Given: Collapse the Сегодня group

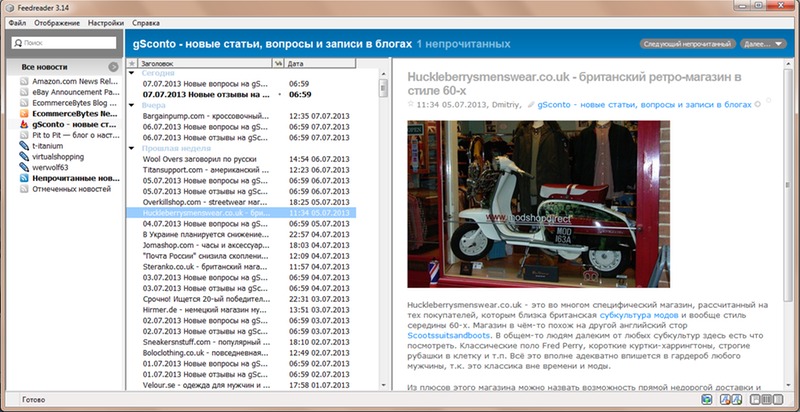Looking at the screenshot, I should [132, 73].
